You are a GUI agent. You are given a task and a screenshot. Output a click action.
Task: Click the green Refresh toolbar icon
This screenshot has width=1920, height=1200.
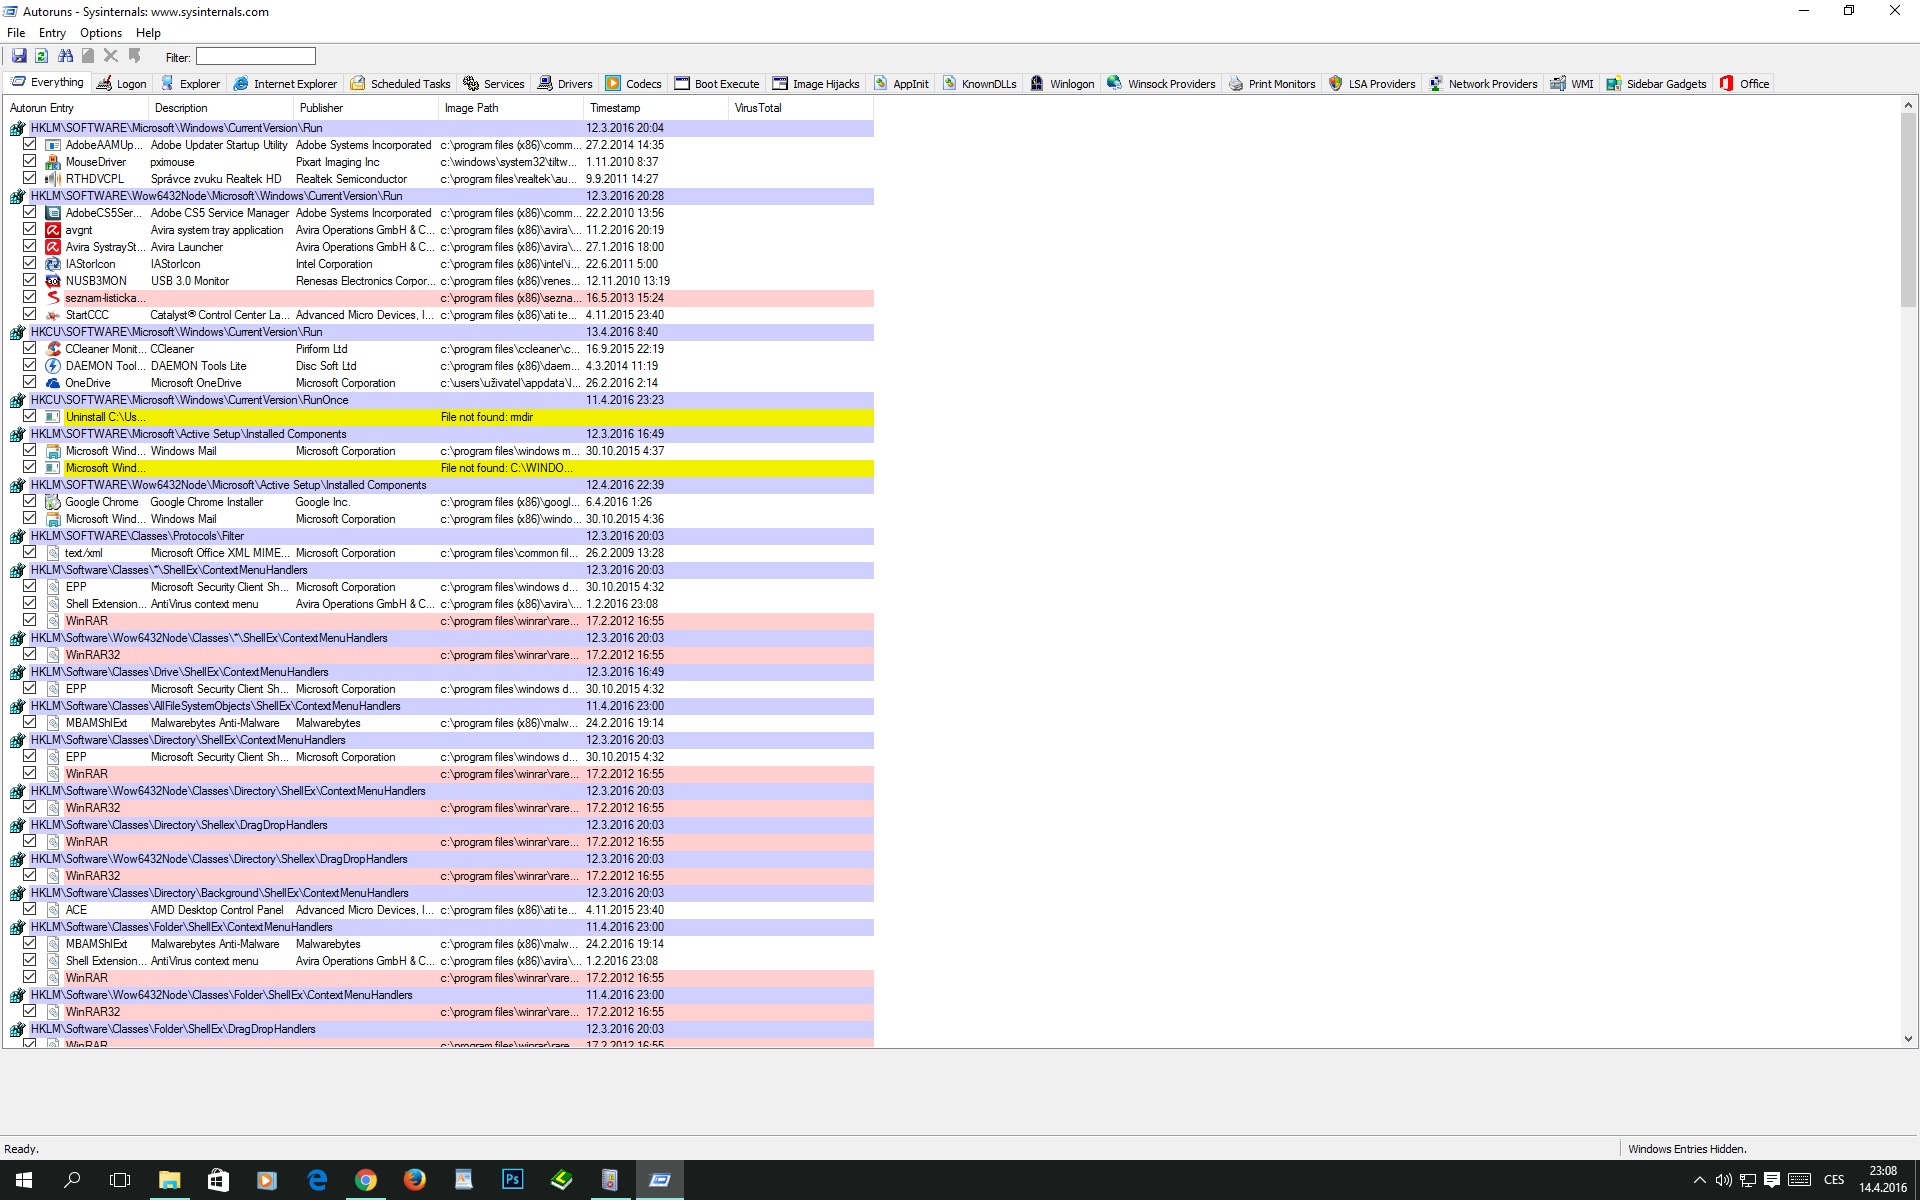pos(42,56)
